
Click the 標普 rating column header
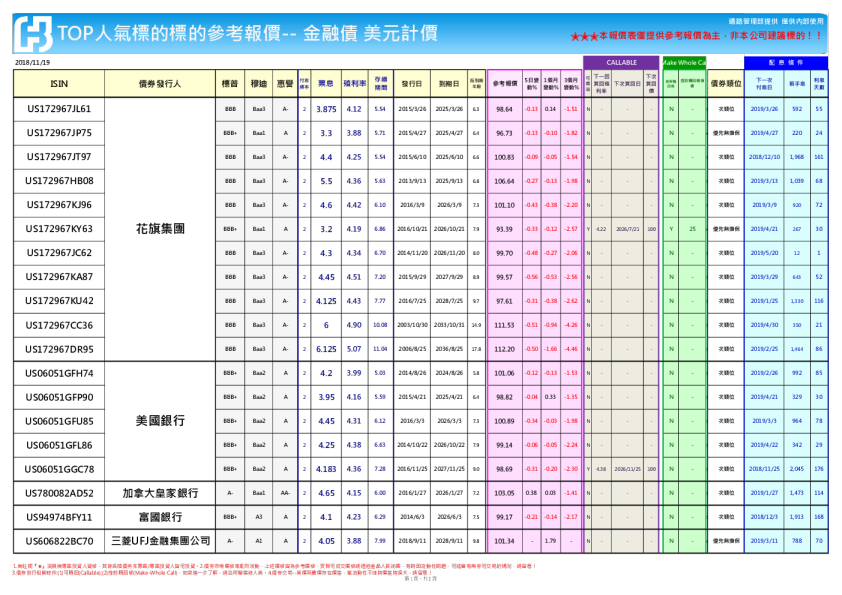[x=230, y=84]
